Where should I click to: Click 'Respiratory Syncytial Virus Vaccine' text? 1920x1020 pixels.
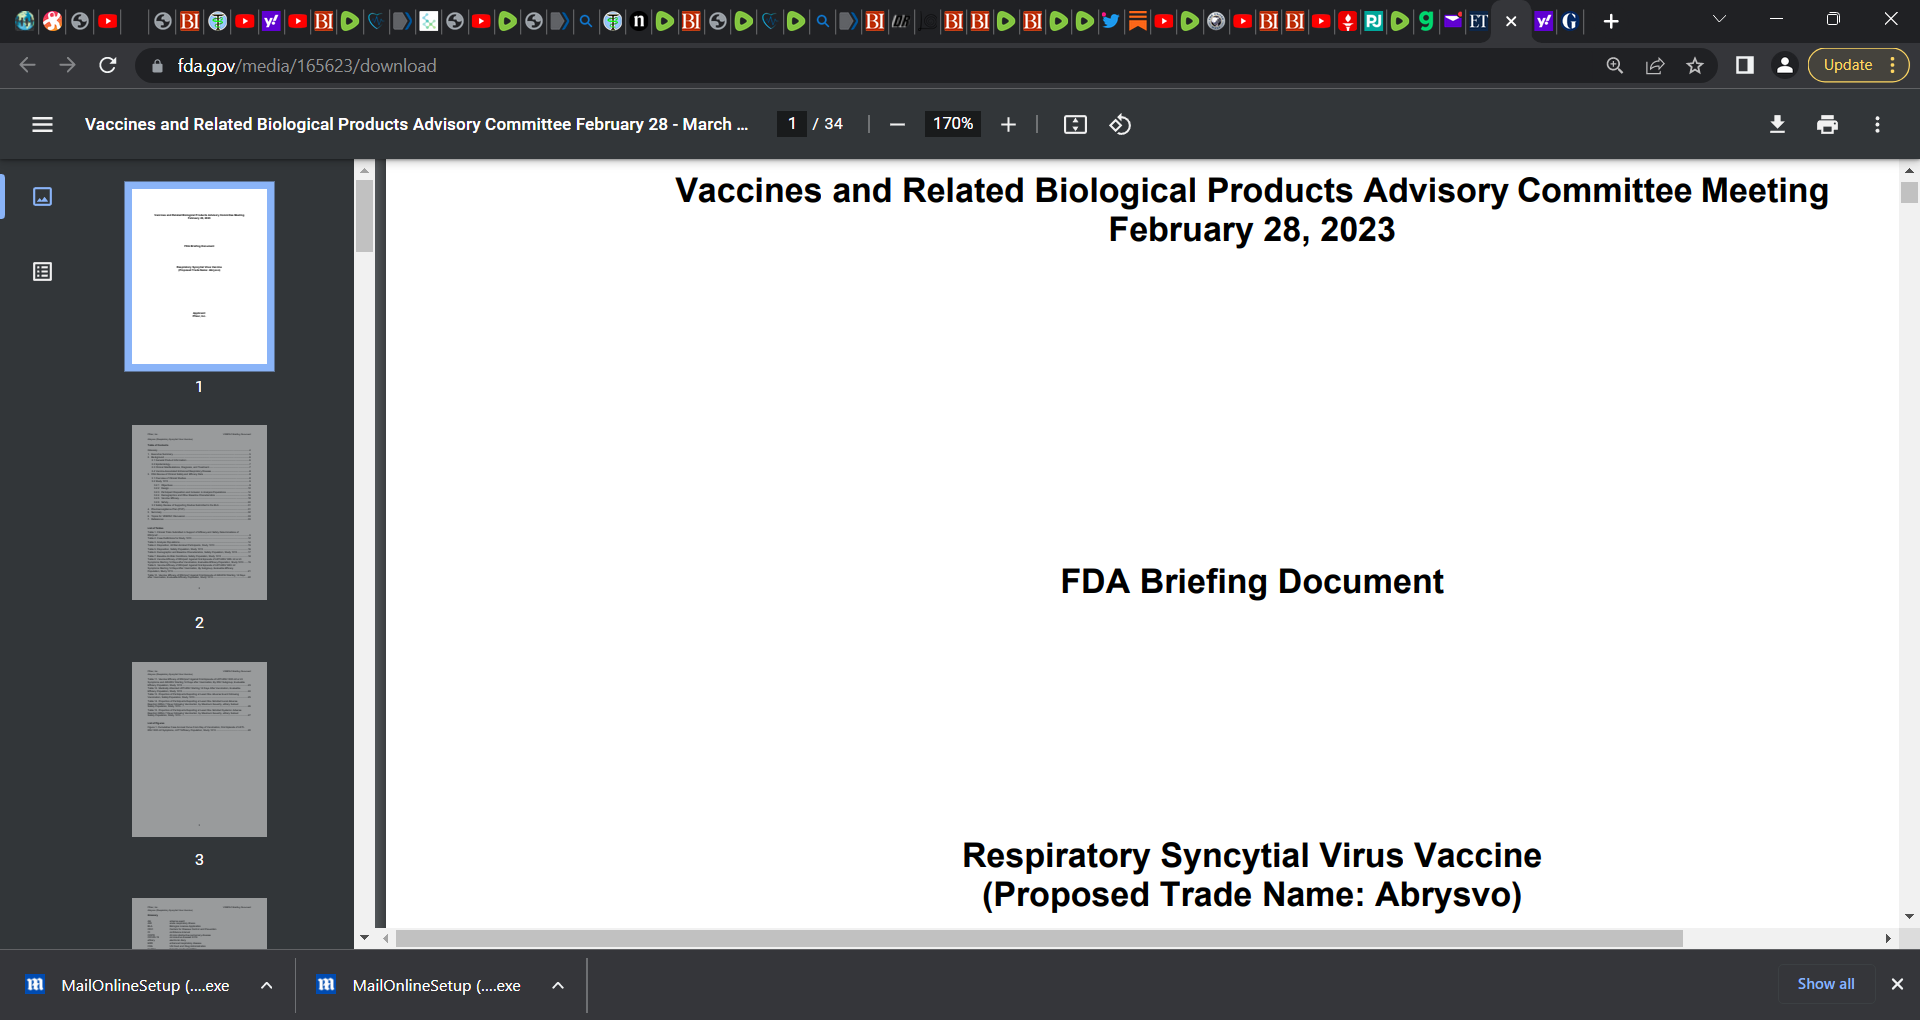click(x=1252, y=855)
